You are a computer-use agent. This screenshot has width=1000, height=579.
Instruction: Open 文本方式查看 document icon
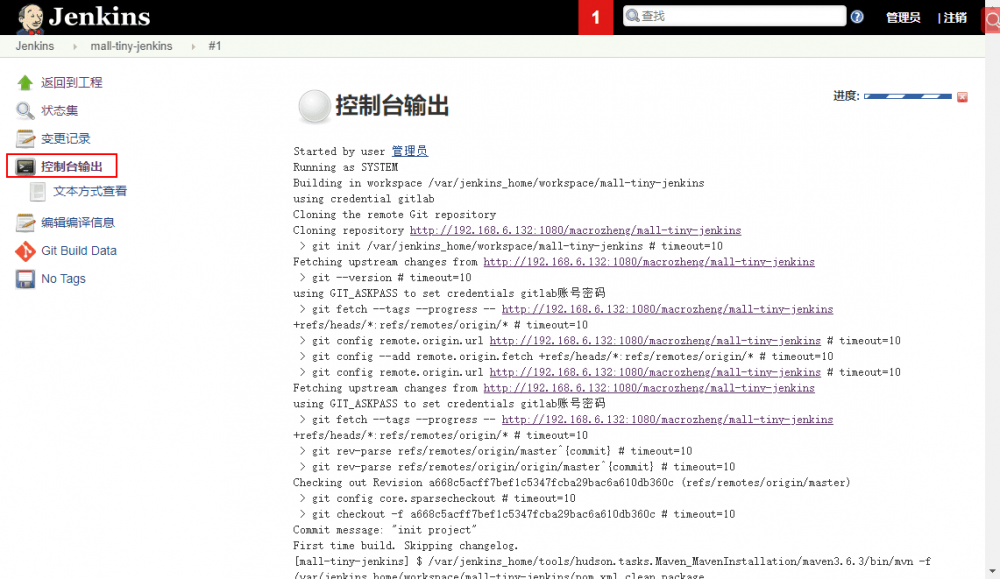37,190
